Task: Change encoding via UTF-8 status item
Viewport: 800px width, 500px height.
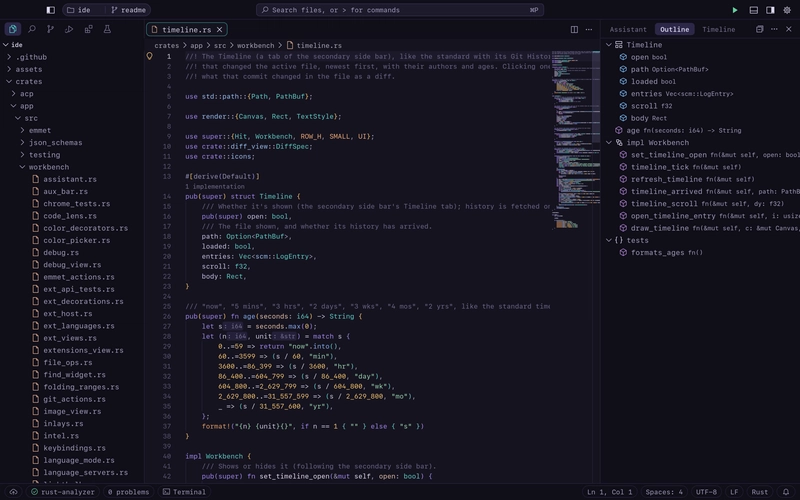Action: 706,492
